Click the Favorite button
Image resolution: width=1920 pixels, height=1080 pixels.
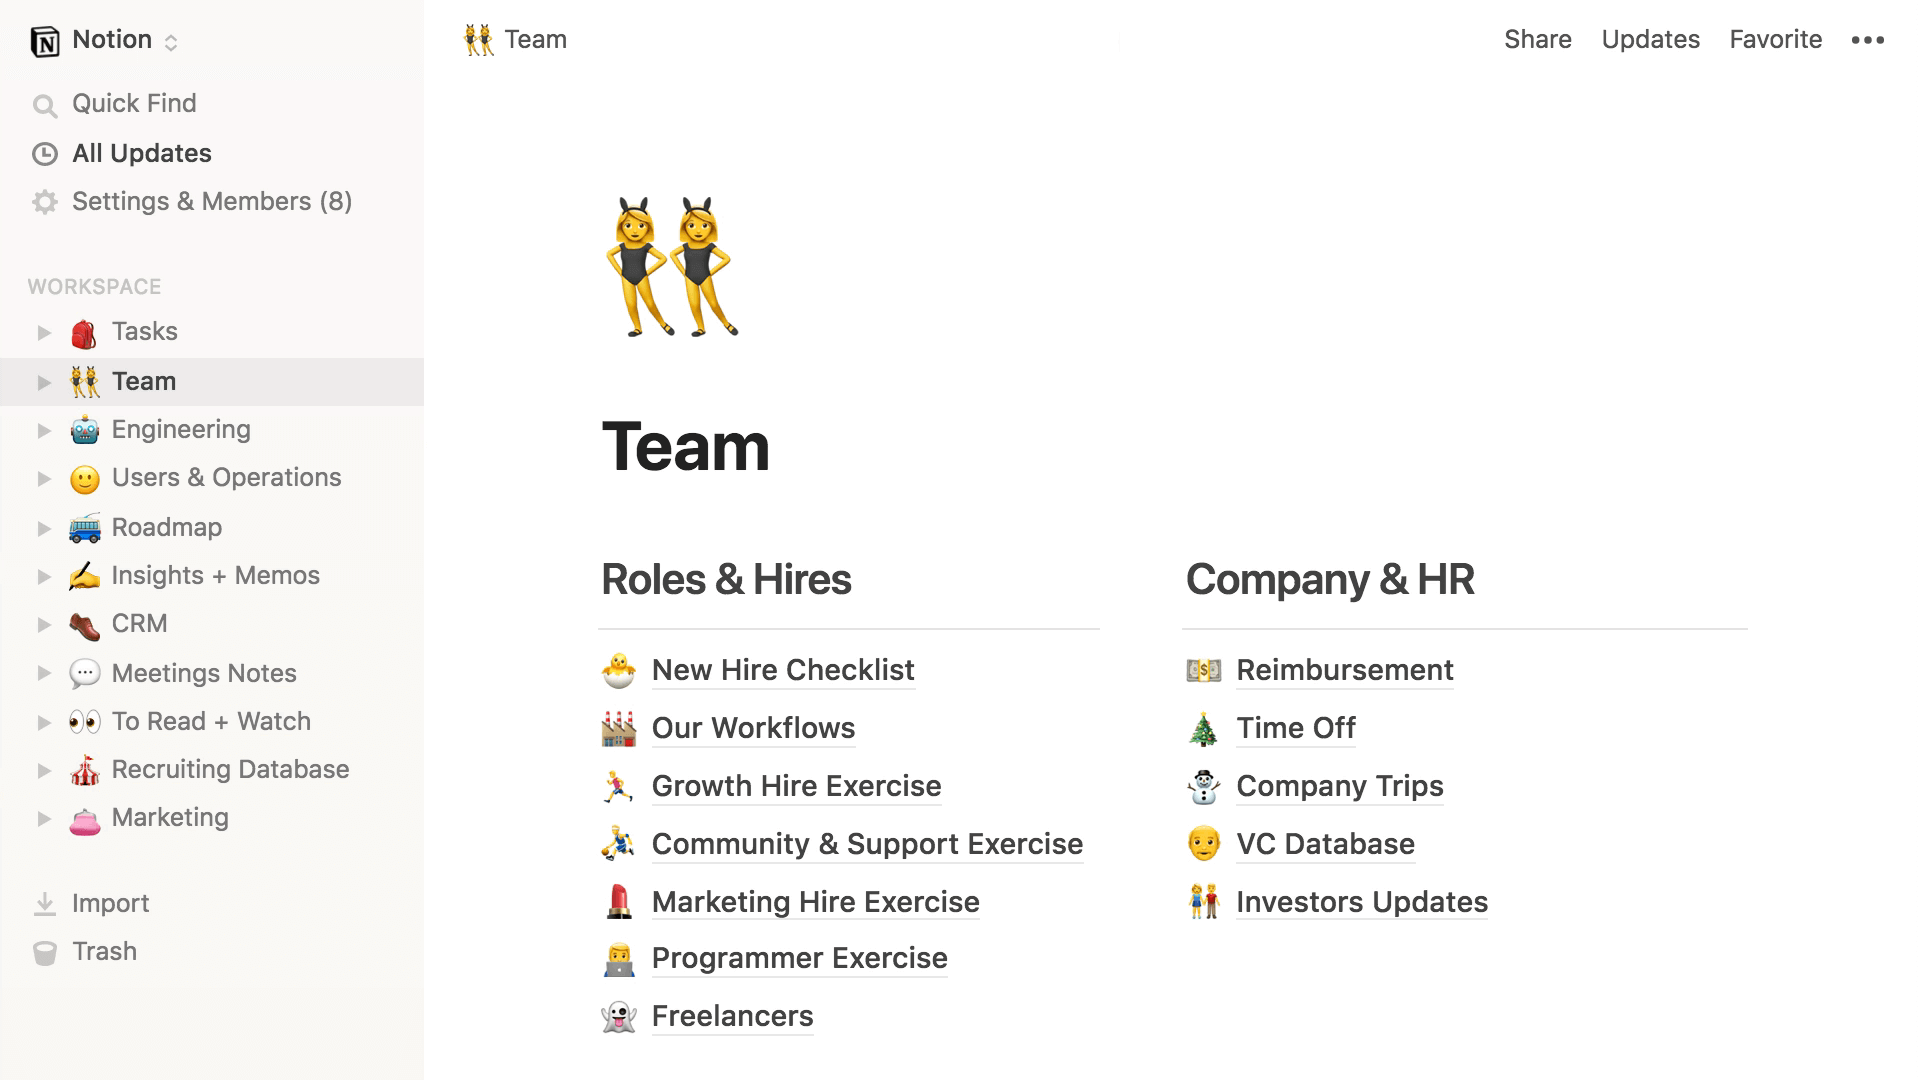pyautogui.click(x=1775, y=38)
